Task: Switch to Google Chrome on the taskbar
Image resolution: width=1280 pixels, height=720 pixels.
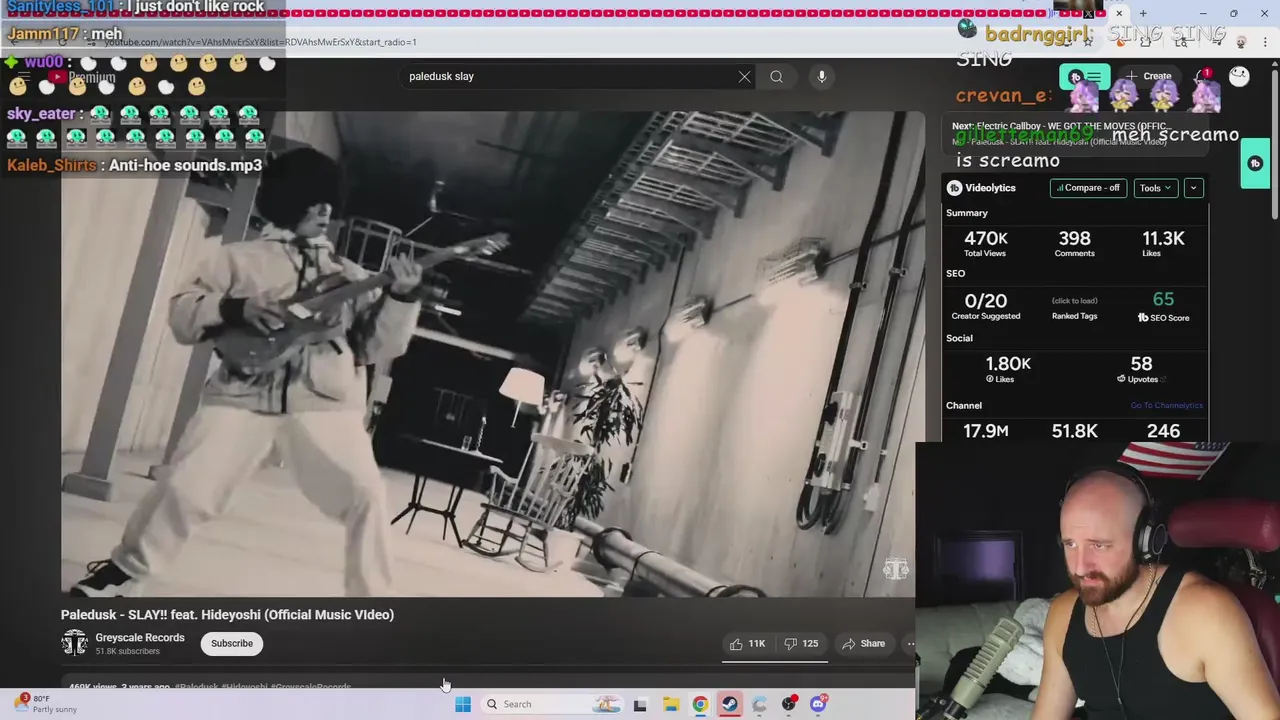Action: click(x=700, y=704)
